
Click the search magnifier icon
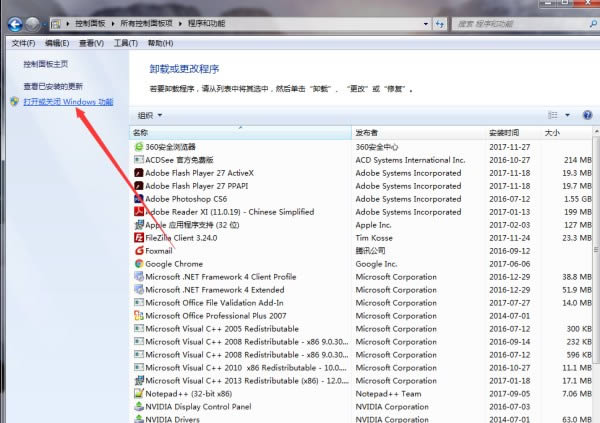point(593,24)
